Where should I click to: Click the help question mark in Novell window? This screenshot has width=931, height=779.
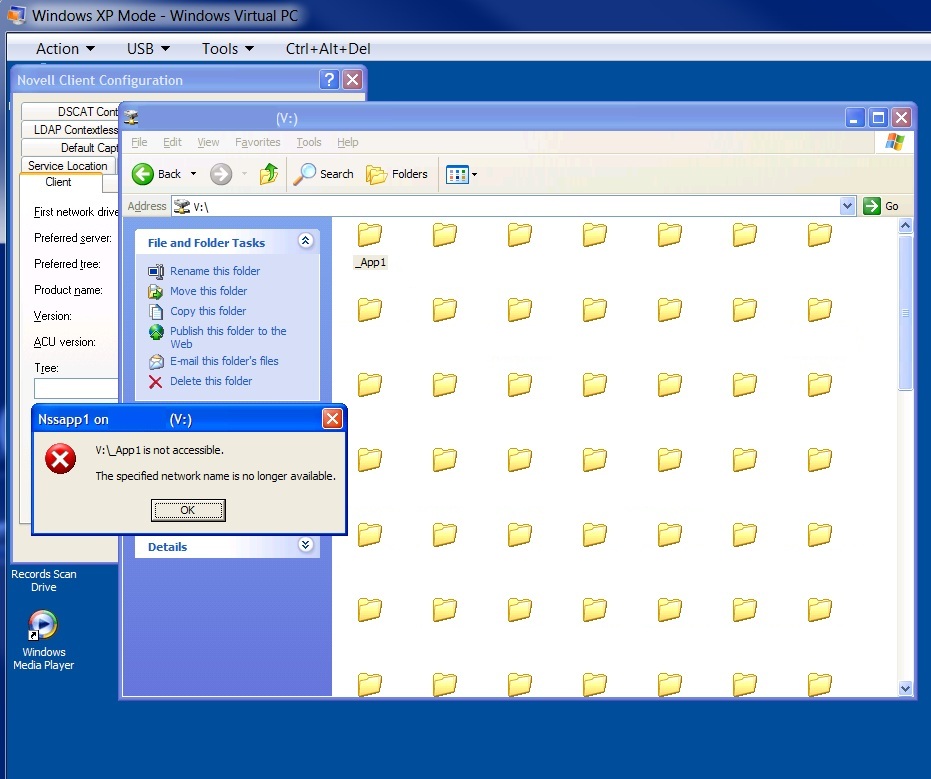pyautogui.click(x=330, y=80)
